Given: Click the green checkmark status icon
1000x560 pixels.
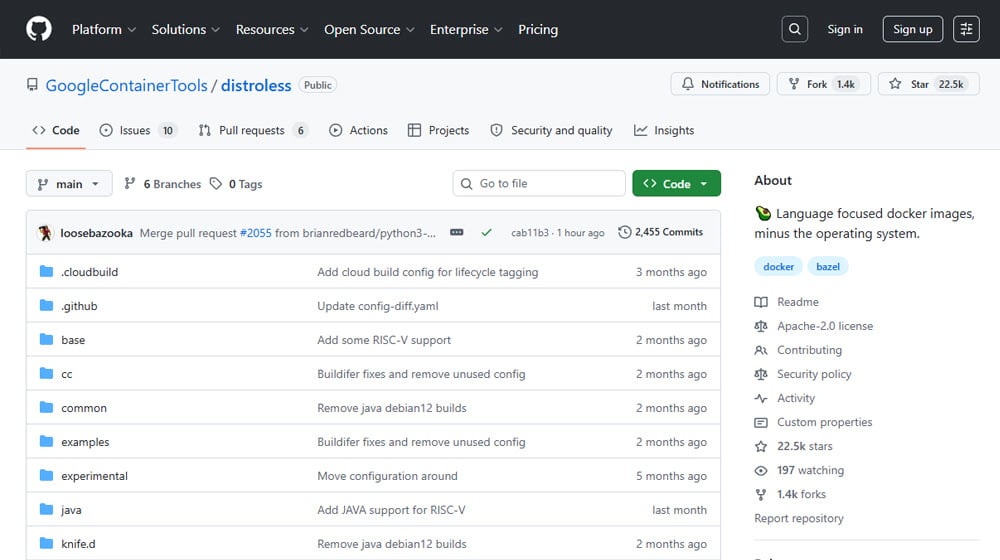Looking at the screenshot, I should 486,232.
